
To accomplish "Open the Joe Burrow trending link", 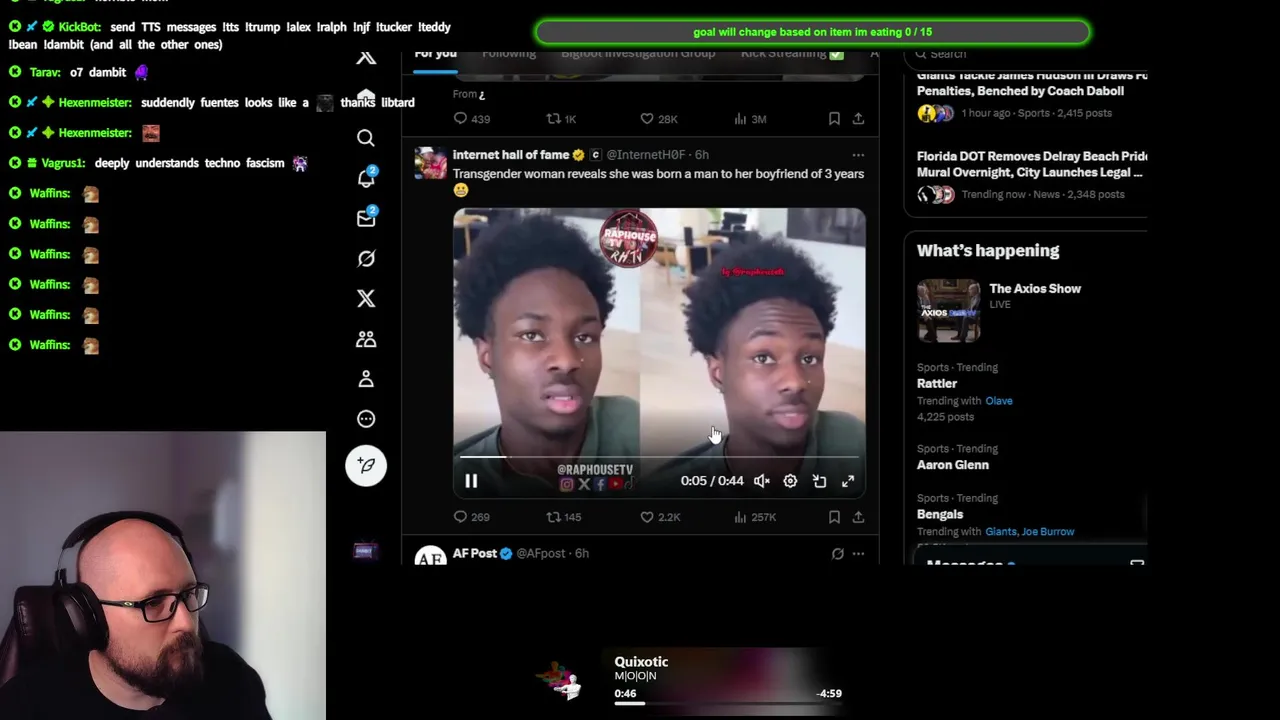I will (1049, 532).
